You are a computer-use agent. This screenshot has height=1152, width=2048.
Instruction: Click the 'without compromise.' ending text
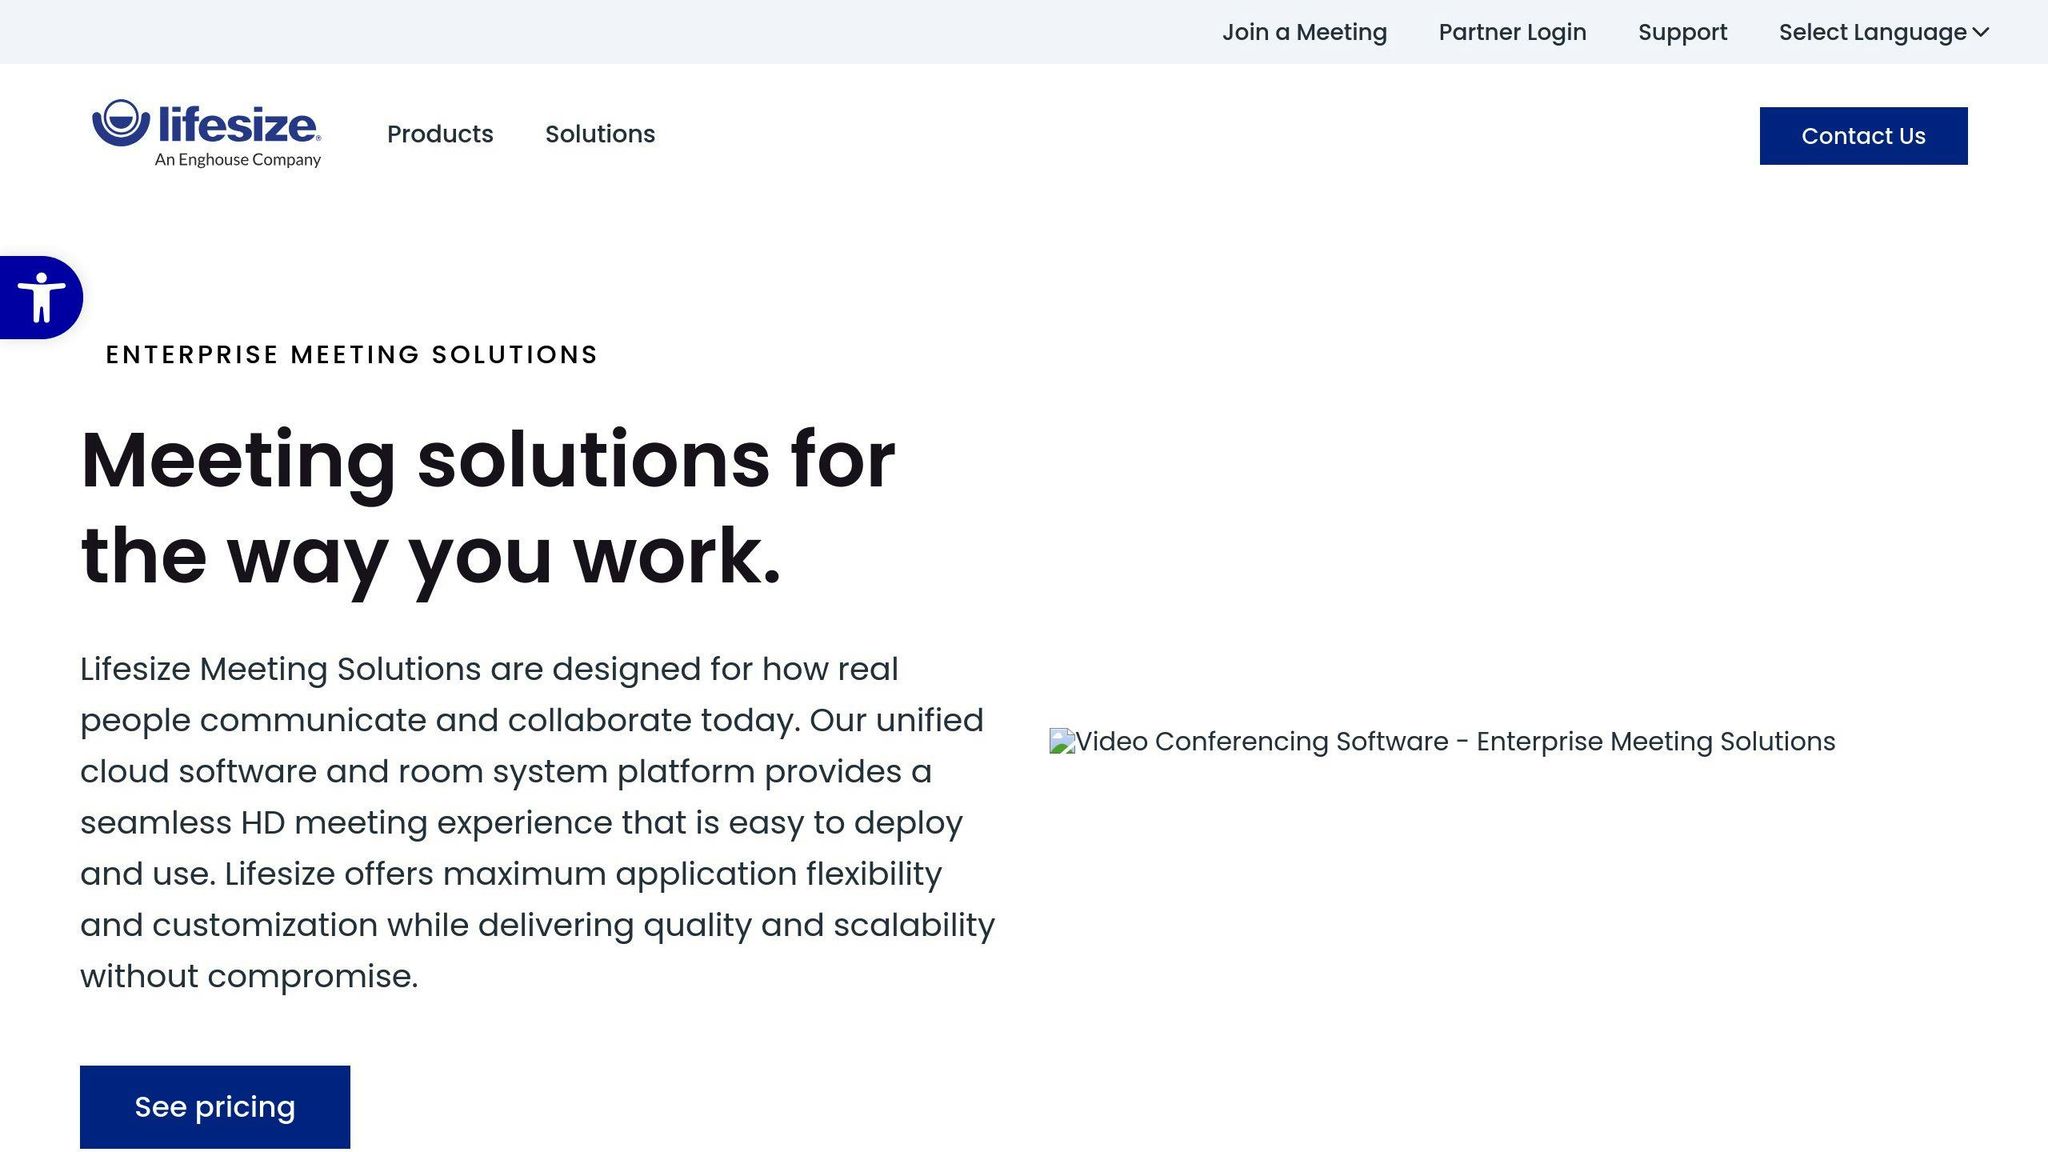point(249,976)
